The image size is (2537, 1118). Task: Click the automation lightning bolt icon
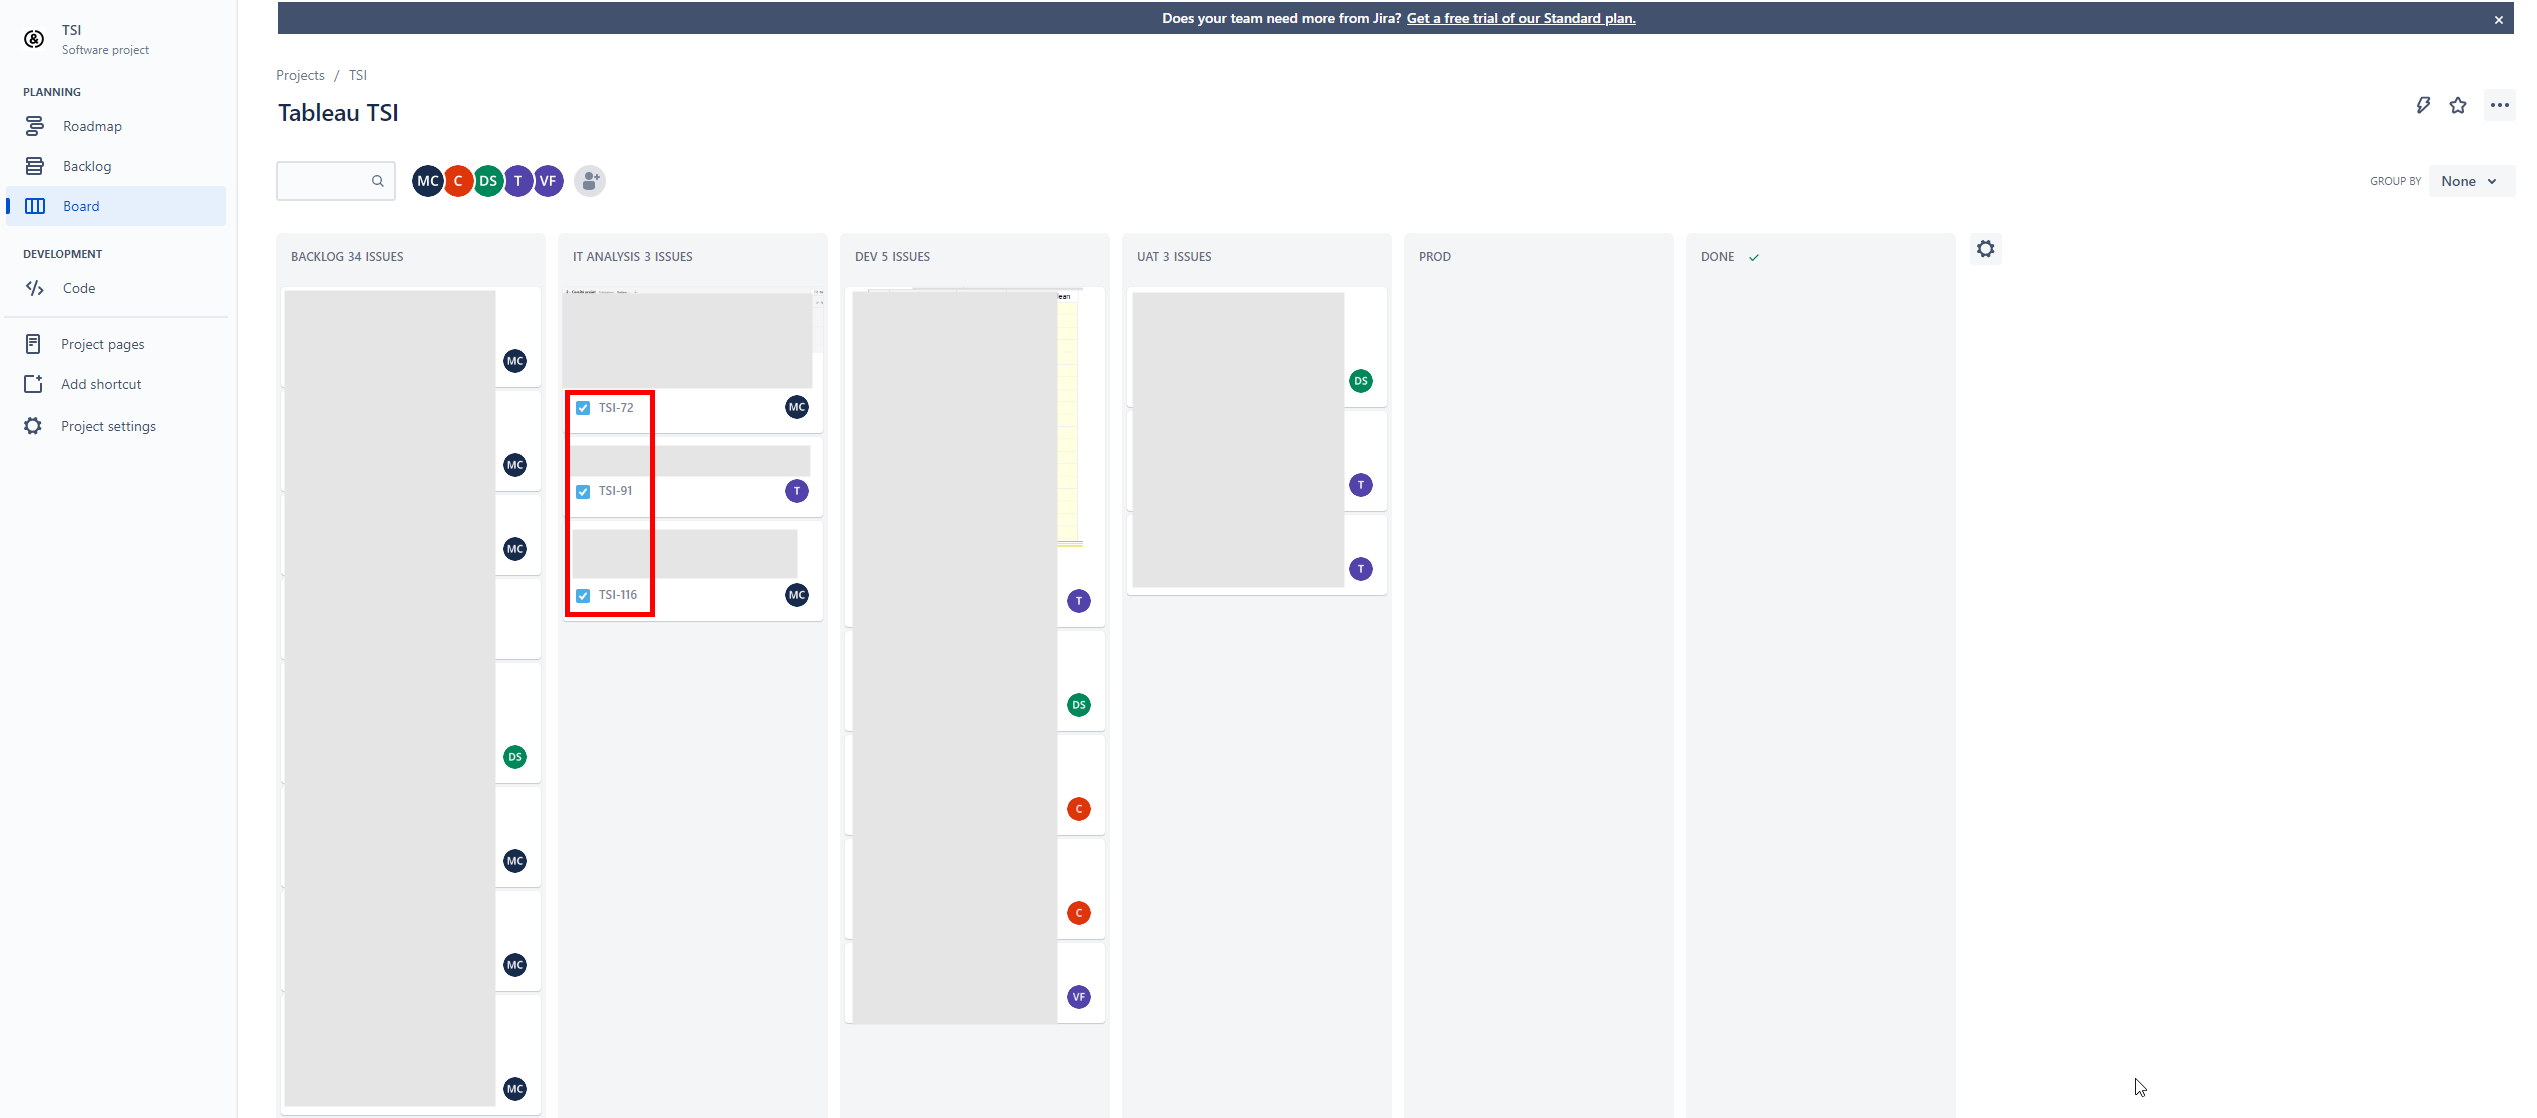2423,105
